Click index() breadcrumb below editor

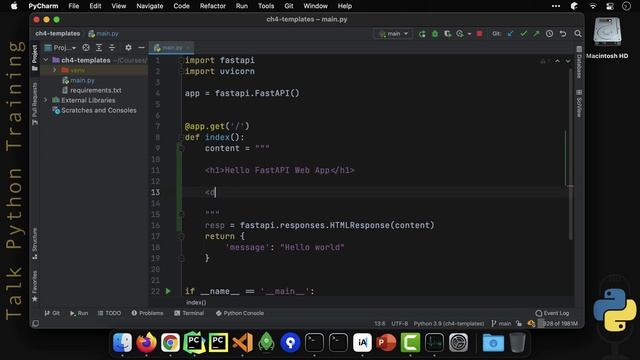click(196, 302)
